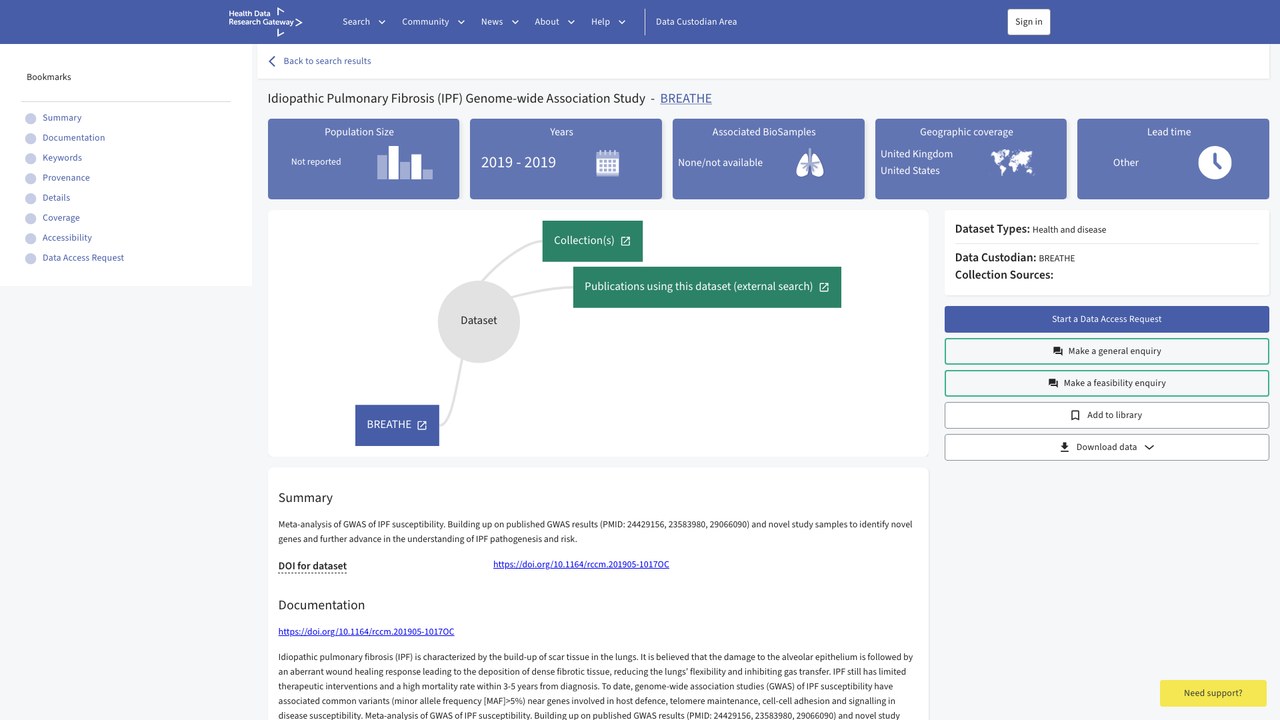Click the Need support? button

[1213, 693]
